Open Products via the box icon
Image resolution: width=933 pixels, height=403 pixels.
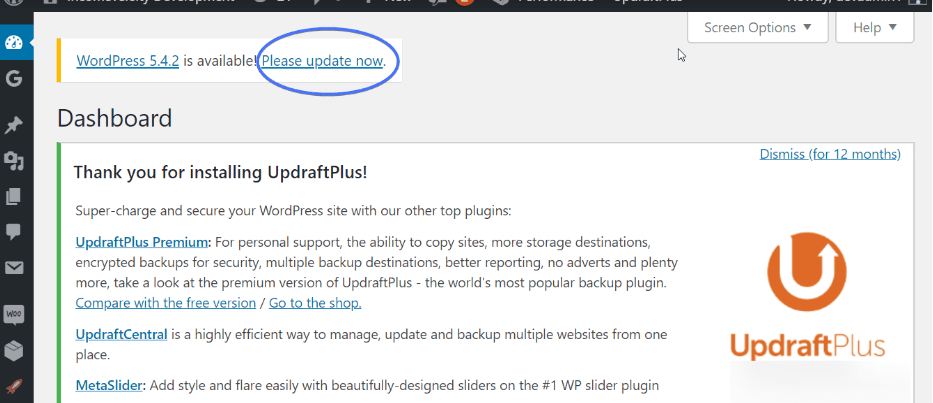(x=13, y=351)
